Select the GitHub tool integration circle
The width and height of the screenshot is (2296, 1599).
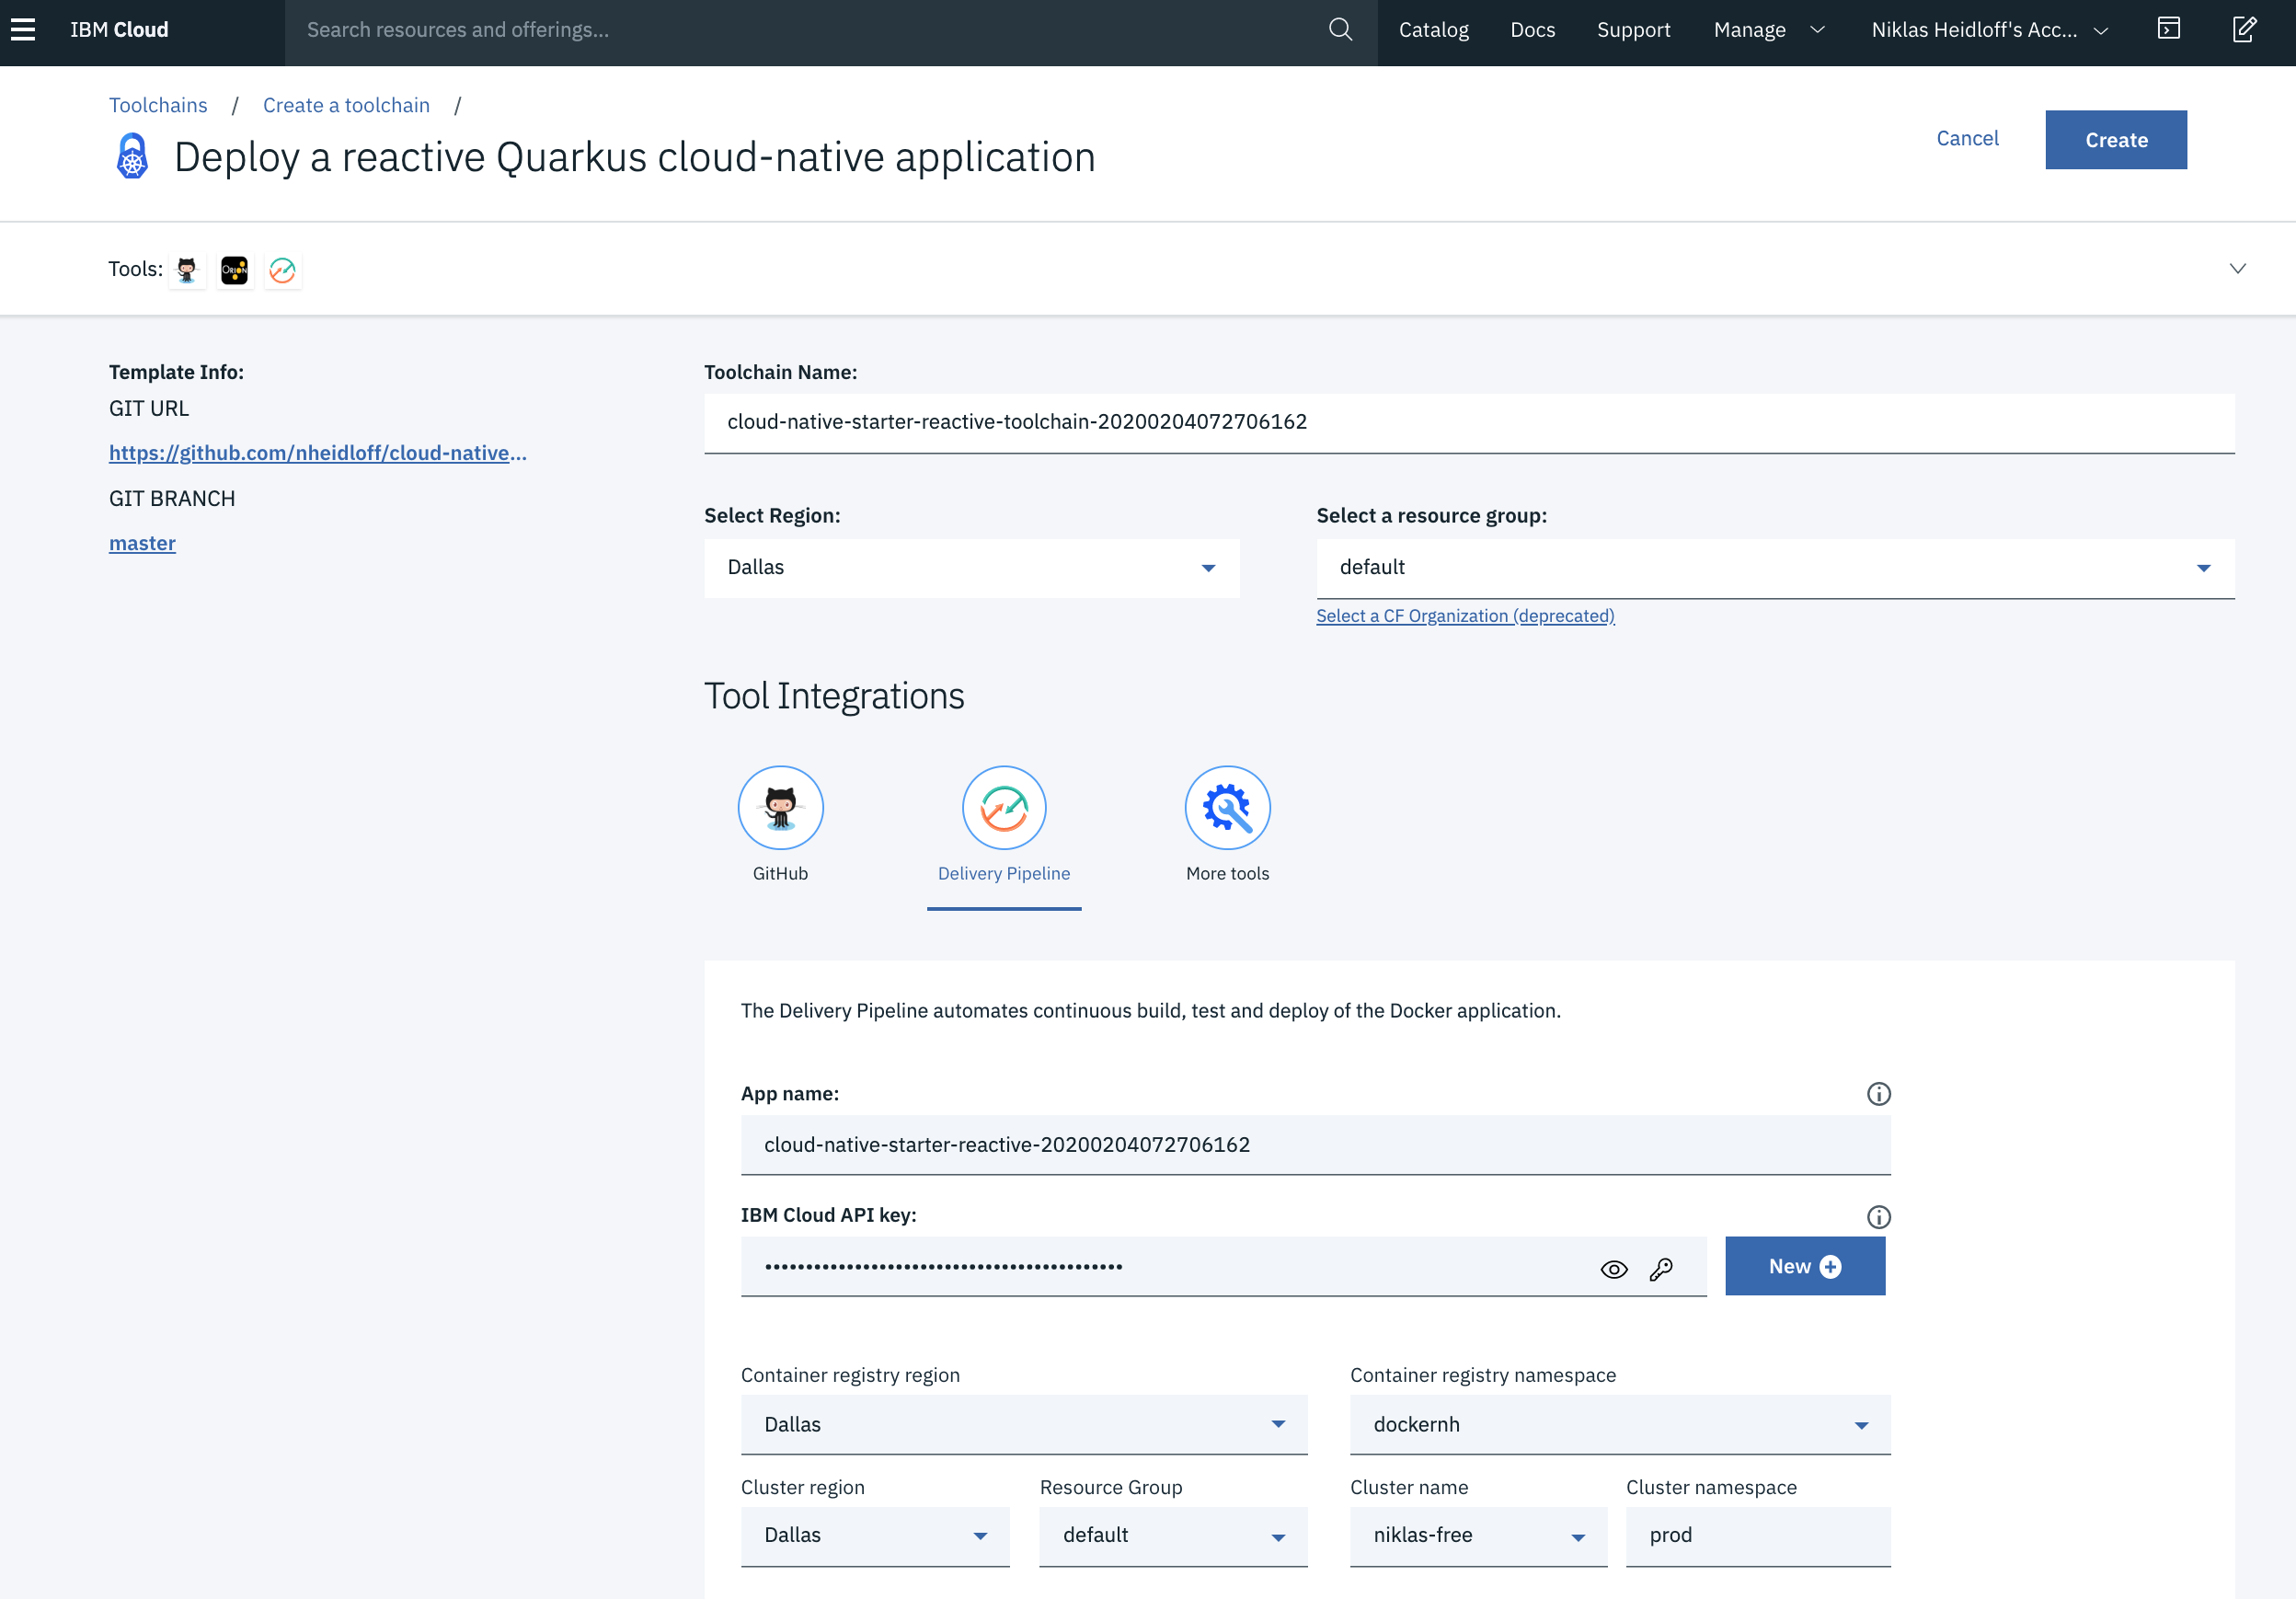click(780, 808)
